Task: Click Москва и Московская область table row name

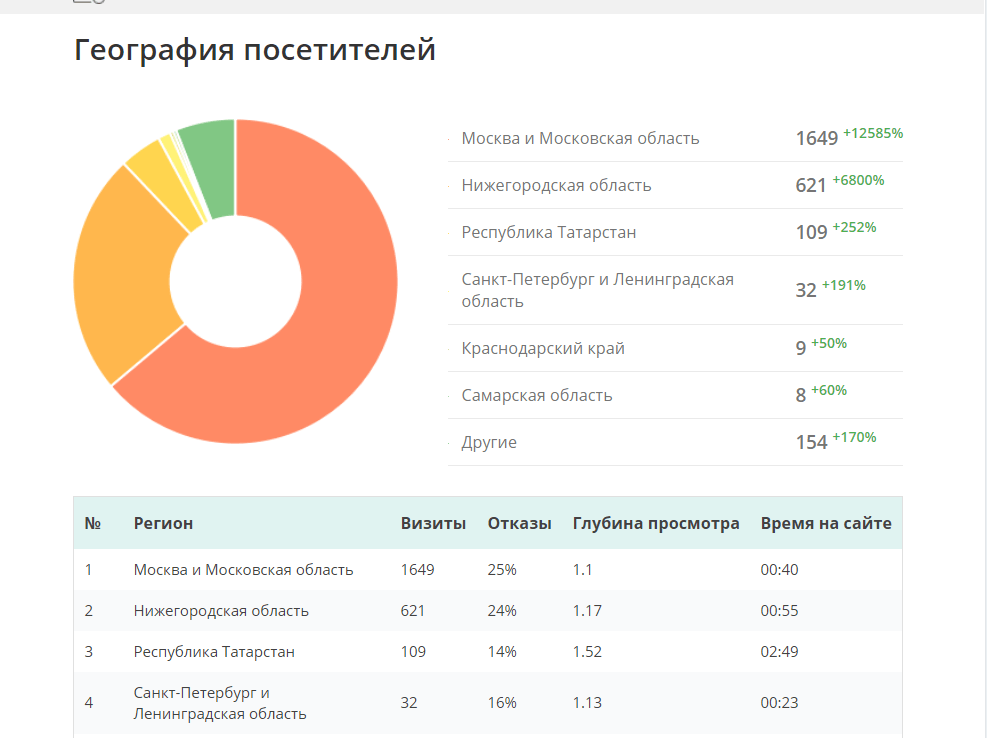Action: point(243,570)
